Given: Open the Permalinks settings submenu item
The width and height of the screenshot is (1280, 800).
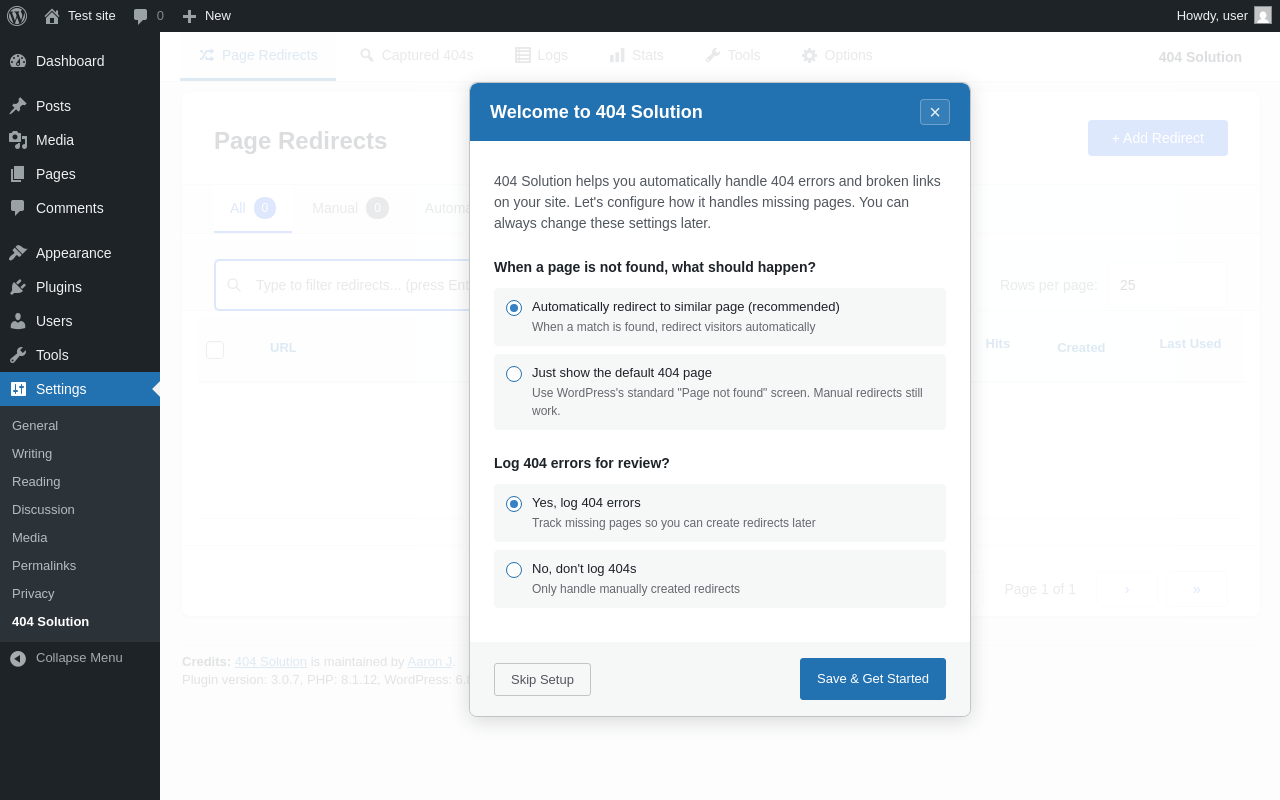Looking at the screenshot, I should 44,565.
